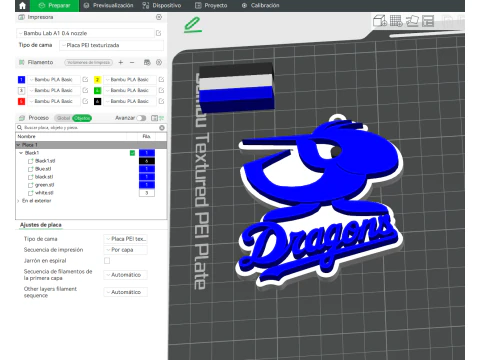The image size is (480, 360).
Task: Clear the object search field
Action: click(x=162, y=128)
